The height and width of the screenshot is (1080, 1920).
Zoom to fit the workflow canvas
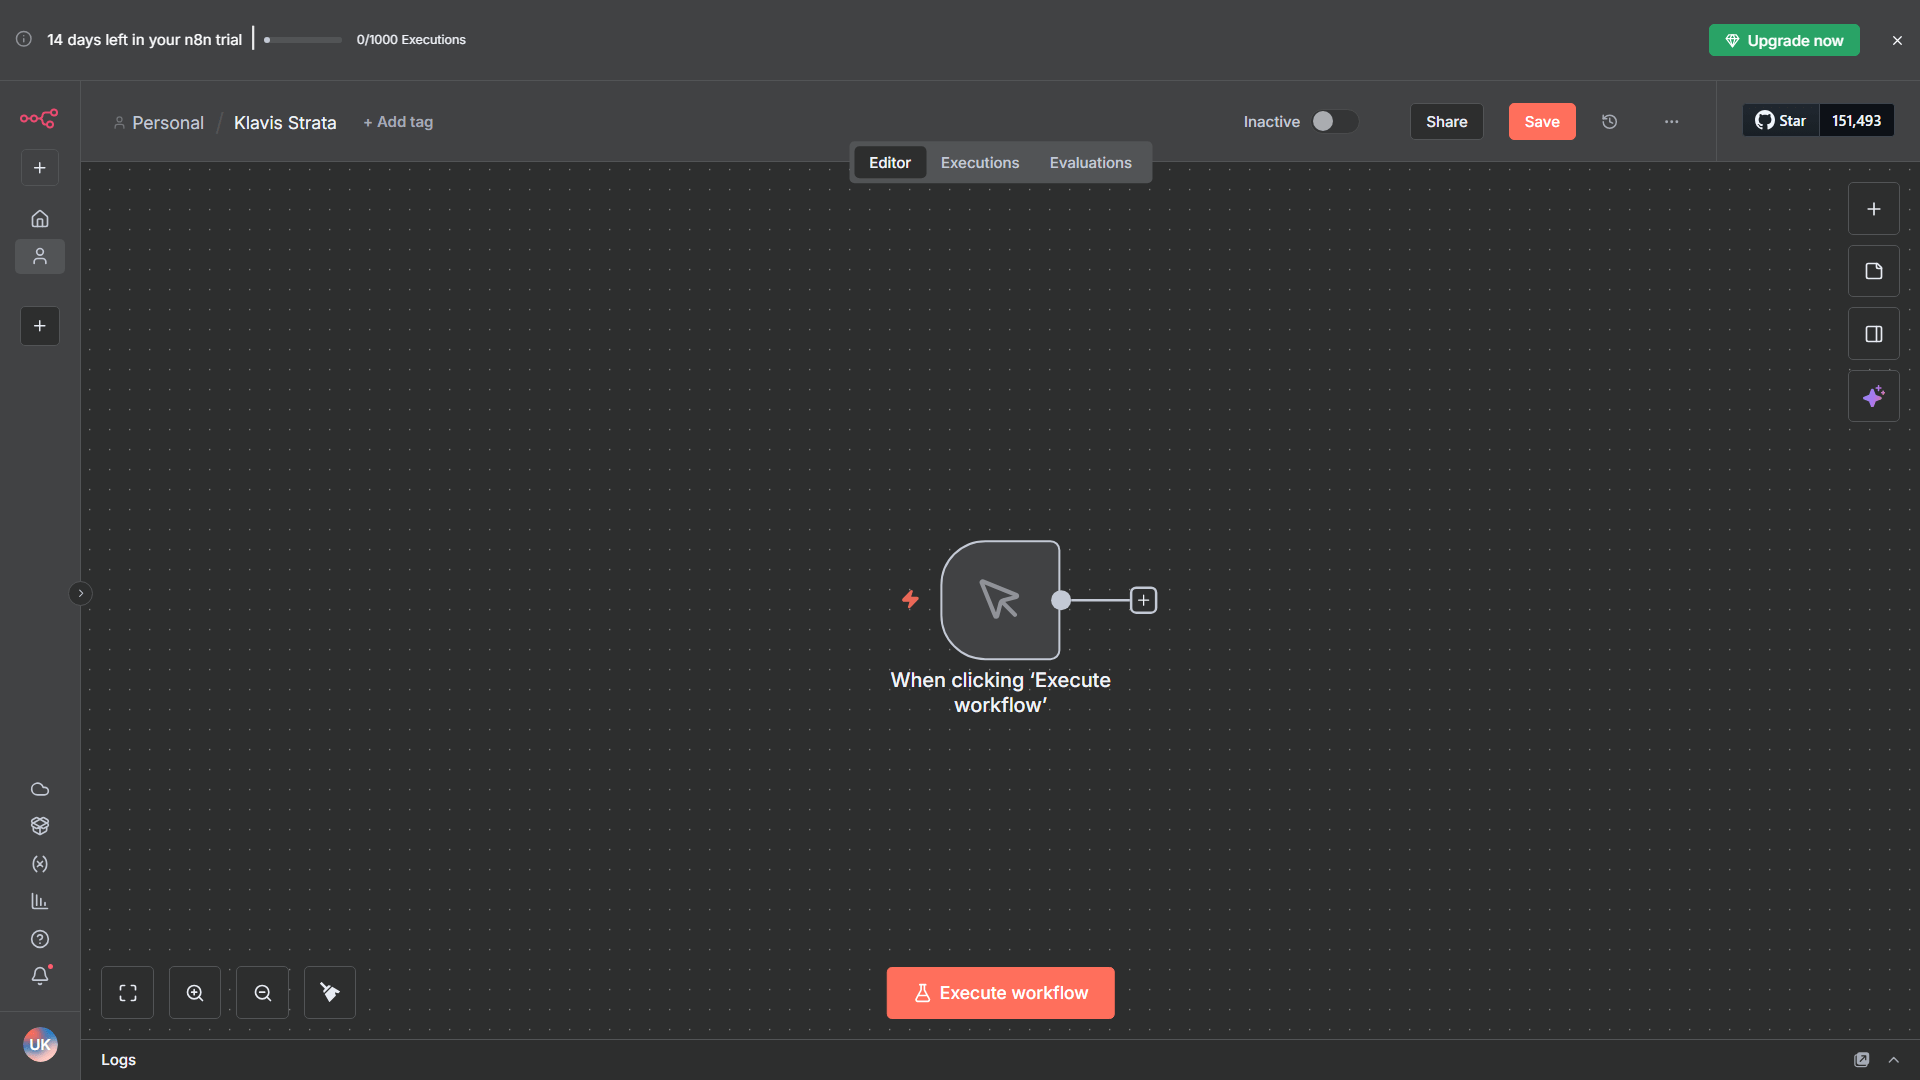[x=127, y=992]
